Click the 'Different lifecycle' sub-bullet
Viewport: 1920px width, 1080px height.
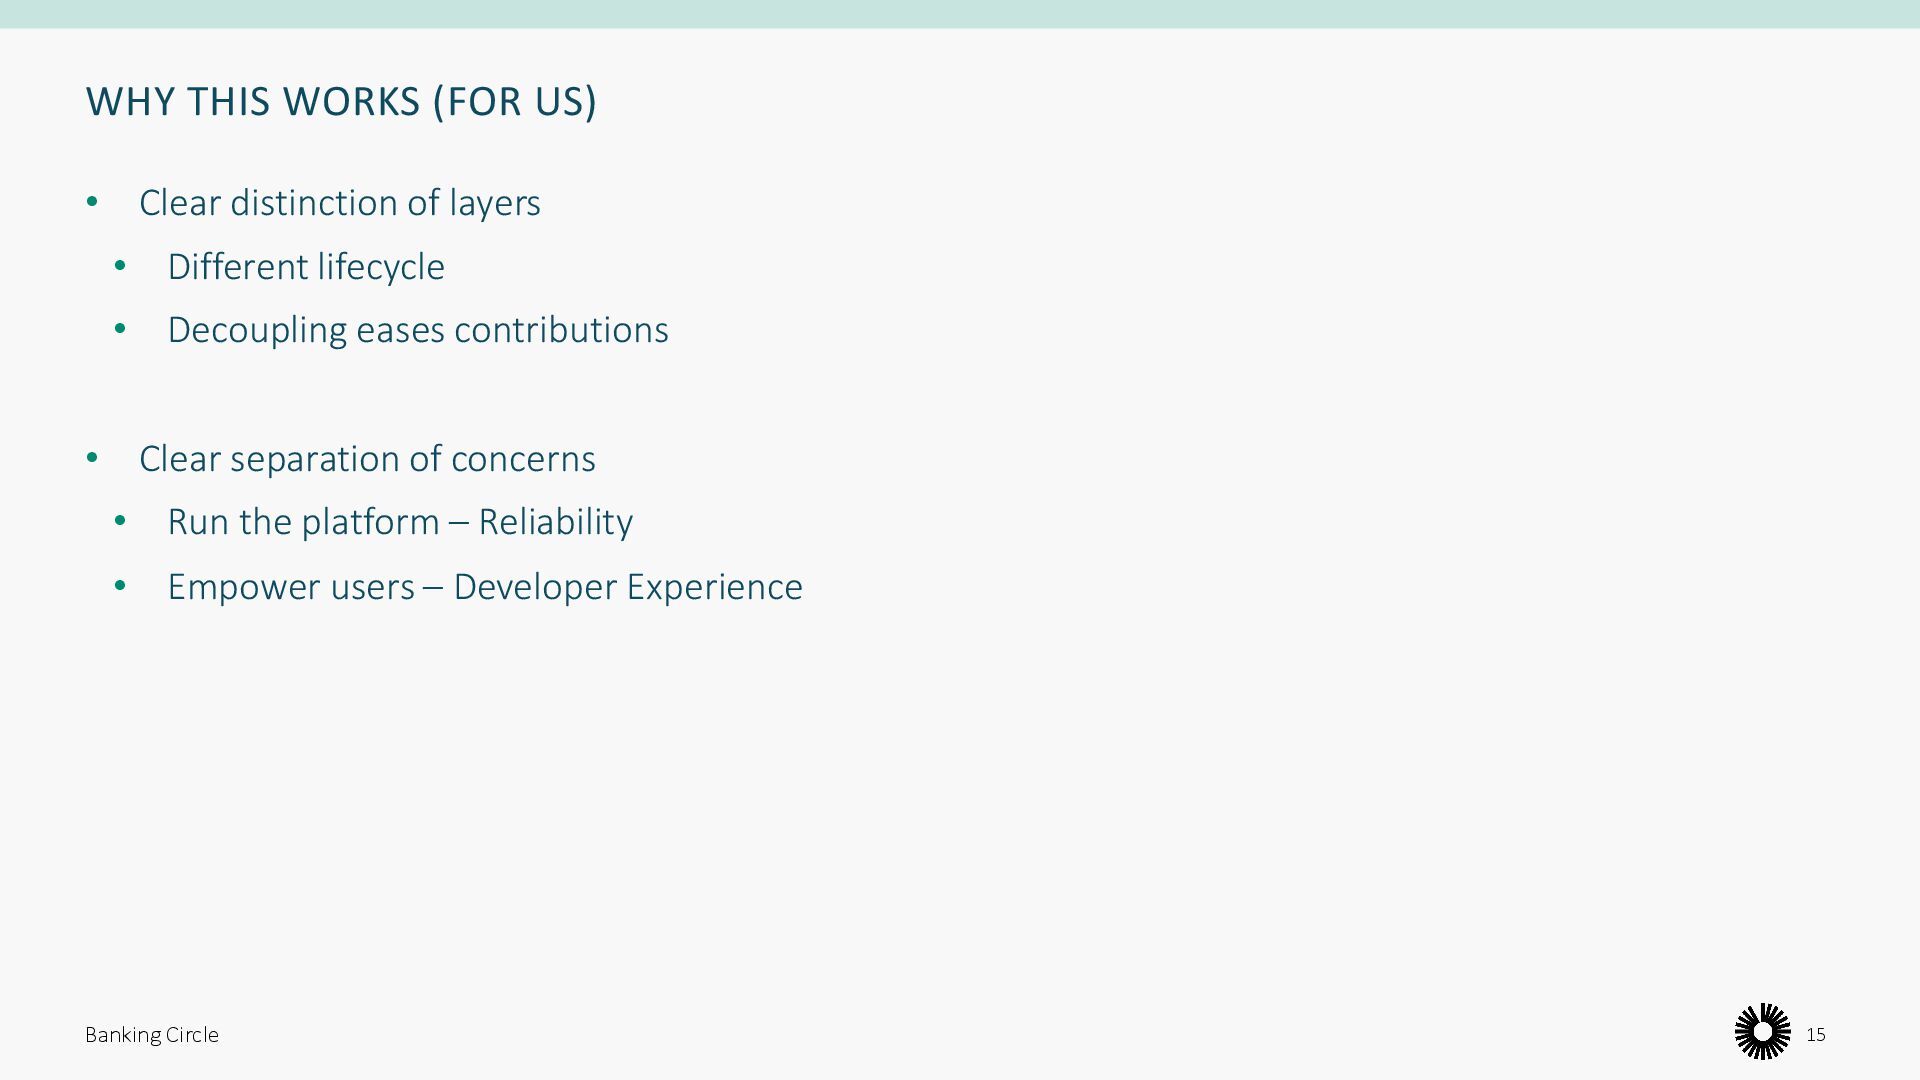306,267
